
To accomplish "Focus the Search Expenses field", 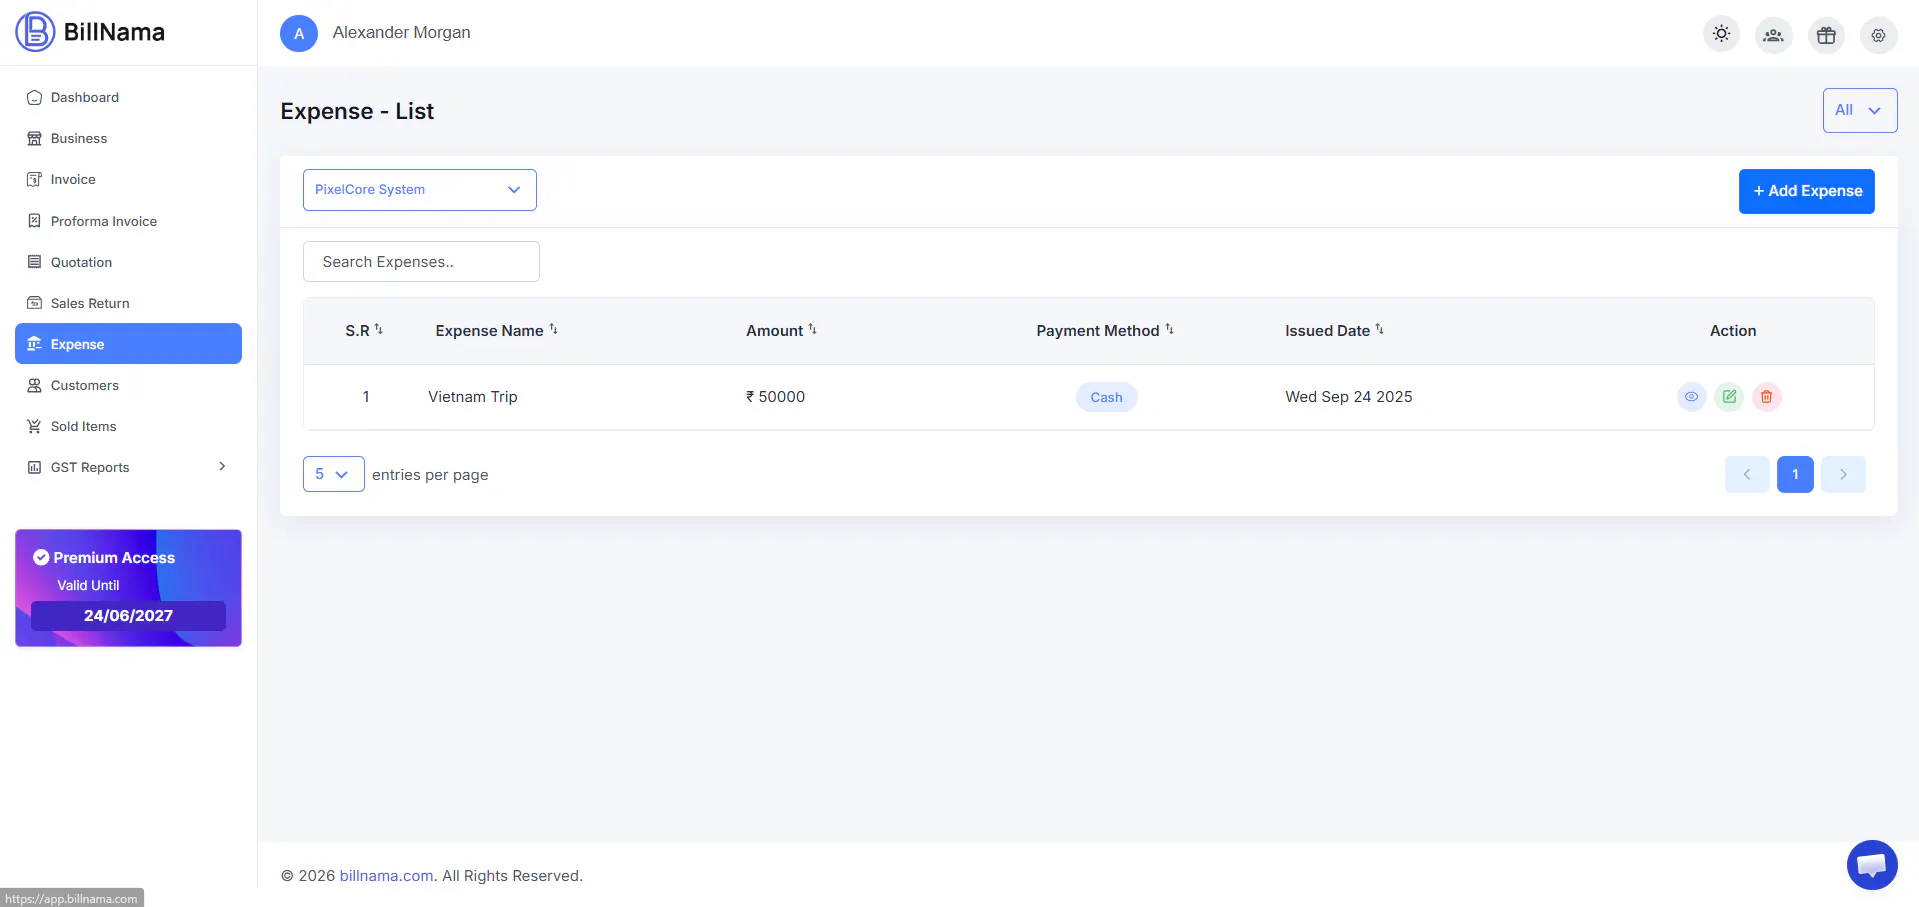I will click(x=421, y=261).
